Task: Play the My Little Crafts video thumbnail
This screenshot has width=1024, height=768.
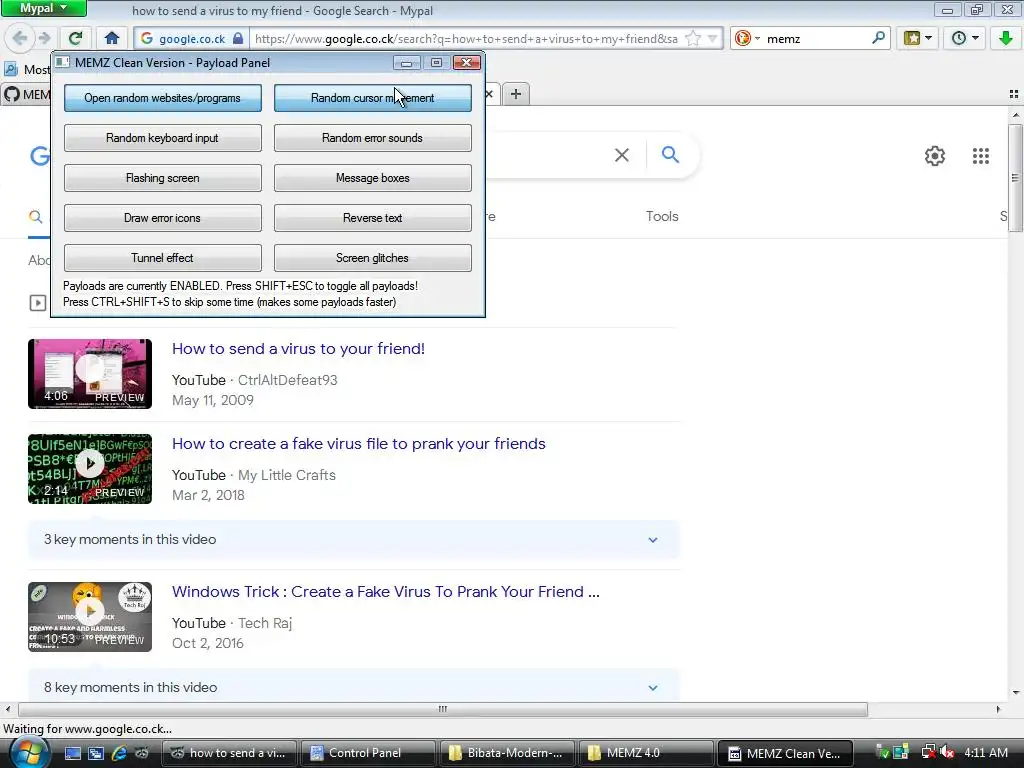Action: pos(90,469)
